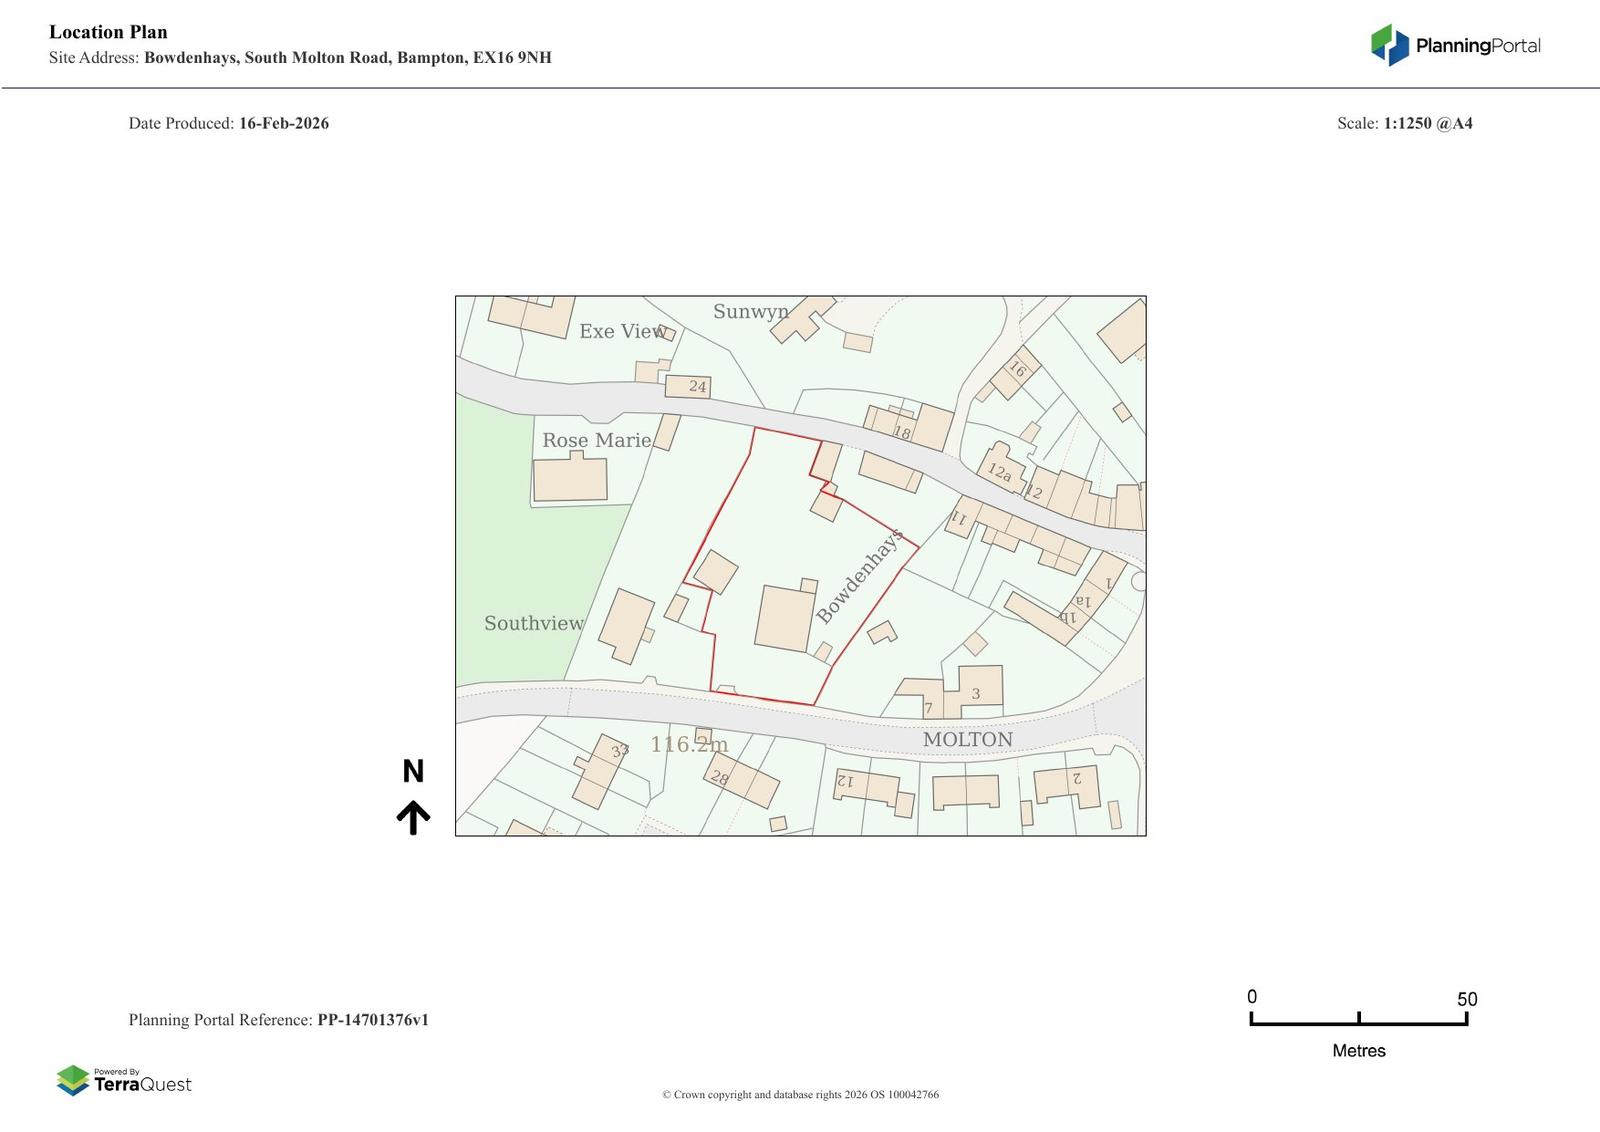This screenshot has width=1600, height=1132.
Task: Click the PlanningPortal logo icon
Action: 1389,45
